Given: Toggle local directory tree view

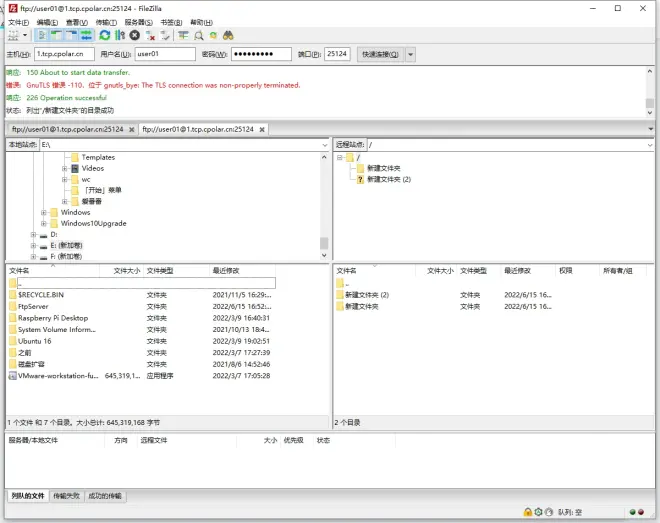Looking at the screenshot, I should (56, 35).
